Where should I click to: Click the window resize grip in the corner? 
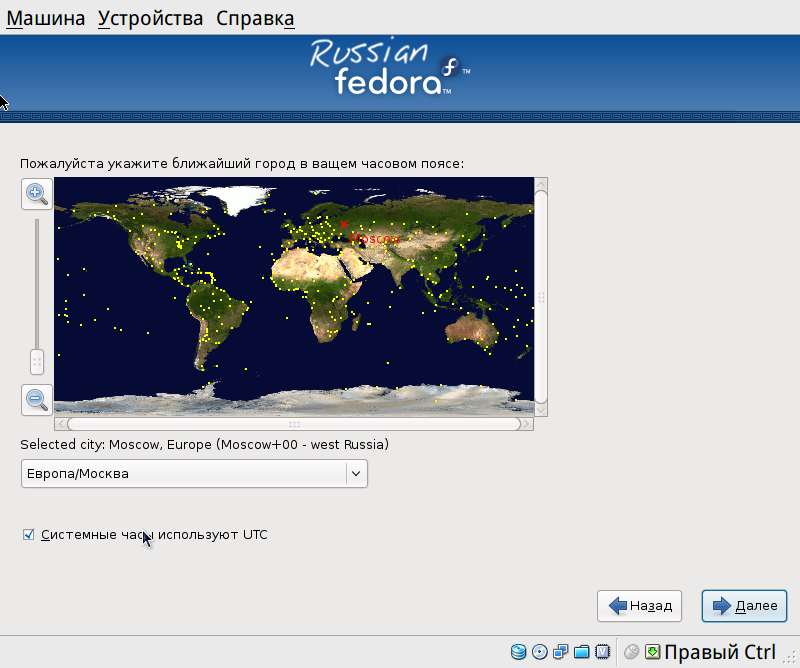coord(790,658)
